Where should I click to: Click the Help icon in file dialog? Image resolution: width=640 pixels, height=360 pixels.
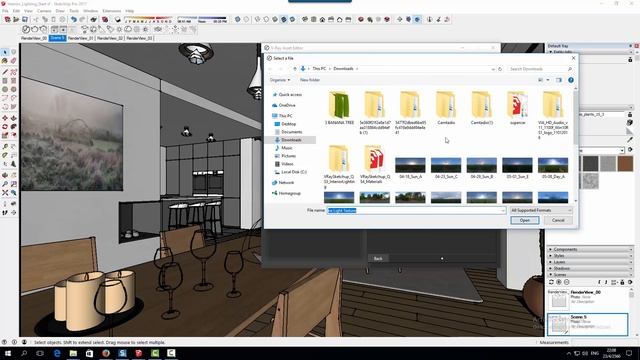coord(571,80)
